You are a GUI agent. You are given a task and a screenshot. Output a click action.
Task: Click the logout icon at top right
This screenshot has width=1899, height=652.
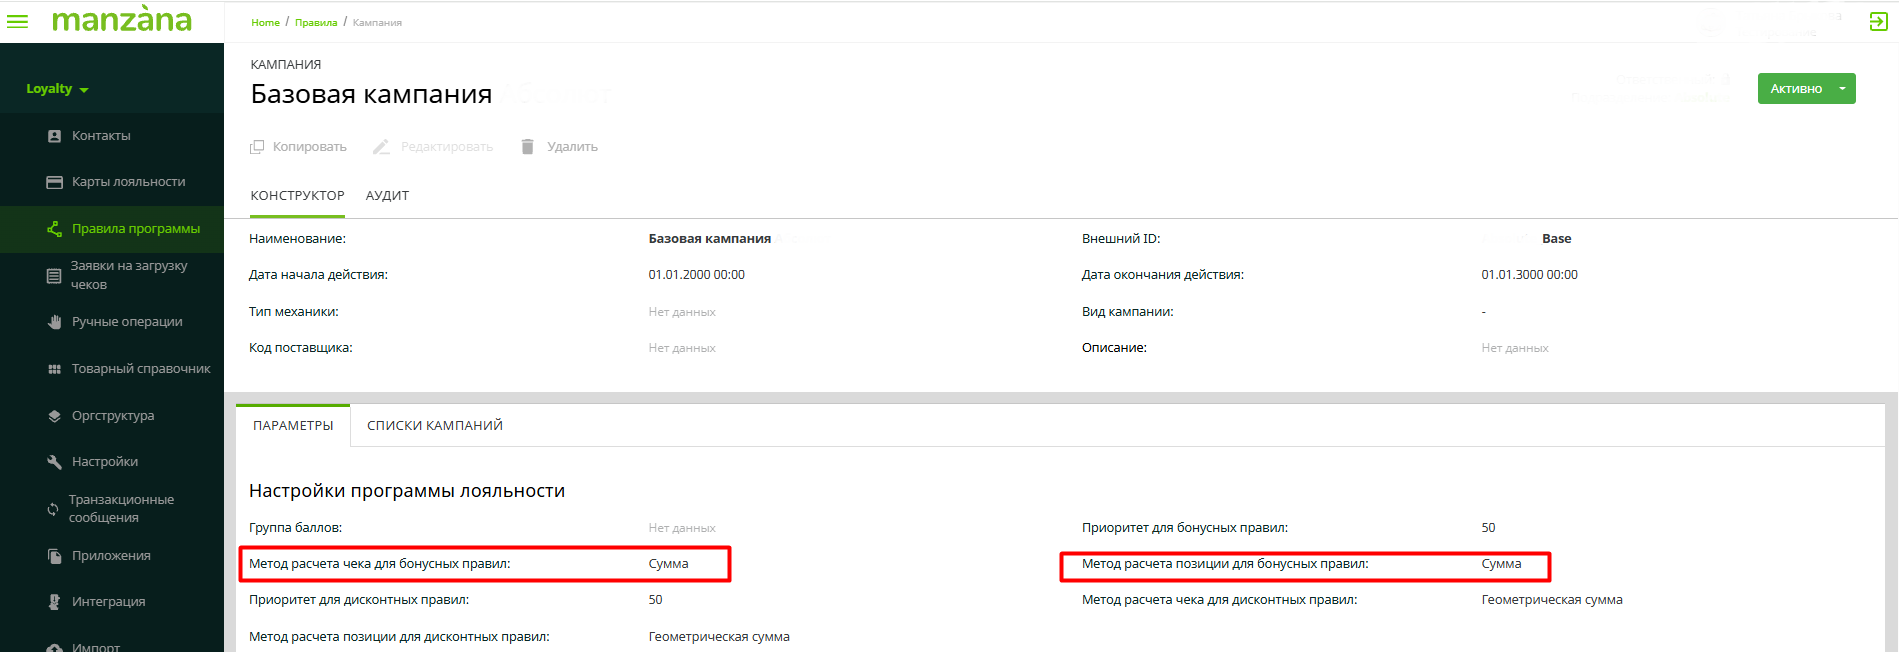[1878, 22]
